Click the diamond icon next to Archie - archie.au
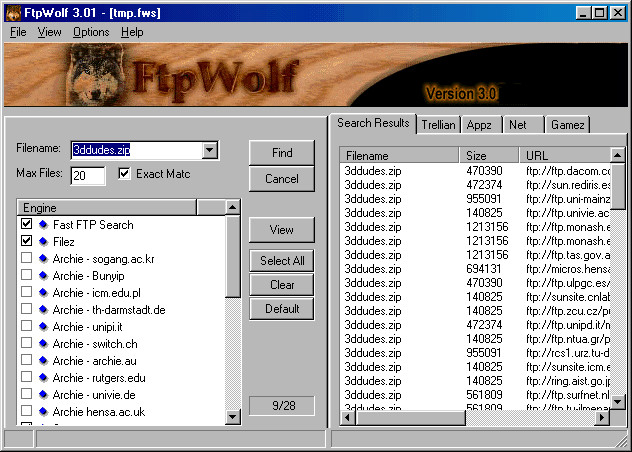This screenshot has width=632, height=452. coord(43,360)
